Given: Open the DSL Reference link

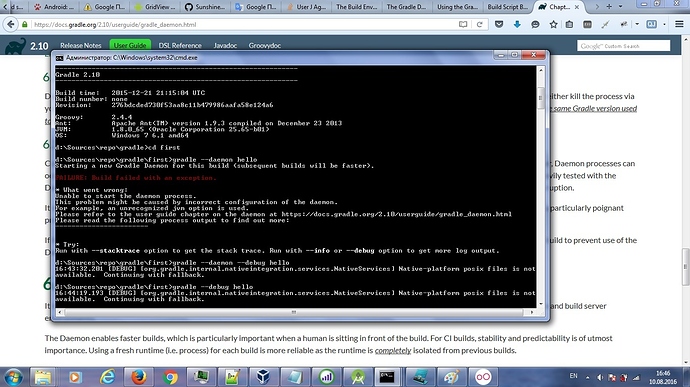Looking at the screenshot, I should click(180, 45).
